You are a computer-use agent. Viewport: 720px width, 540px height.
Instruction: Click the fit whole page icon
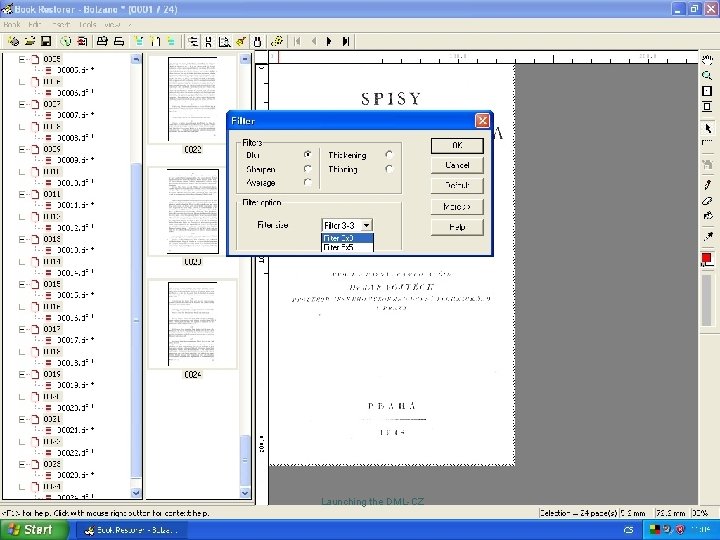(x=707, y=91)
